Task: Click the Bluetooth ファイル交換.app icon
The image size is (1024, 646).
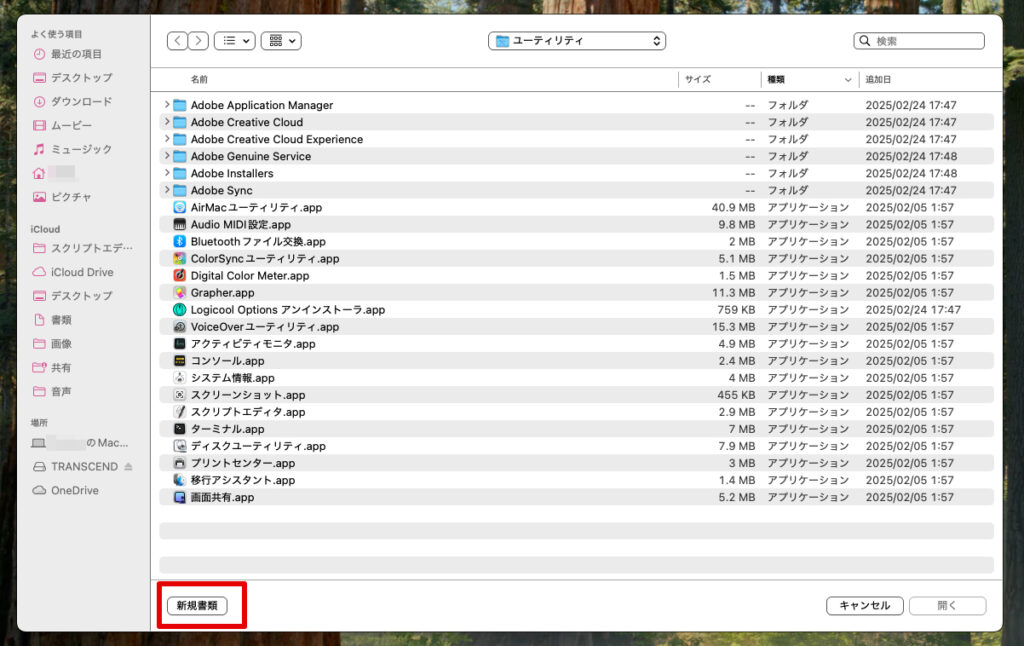Action: point(180,241)
